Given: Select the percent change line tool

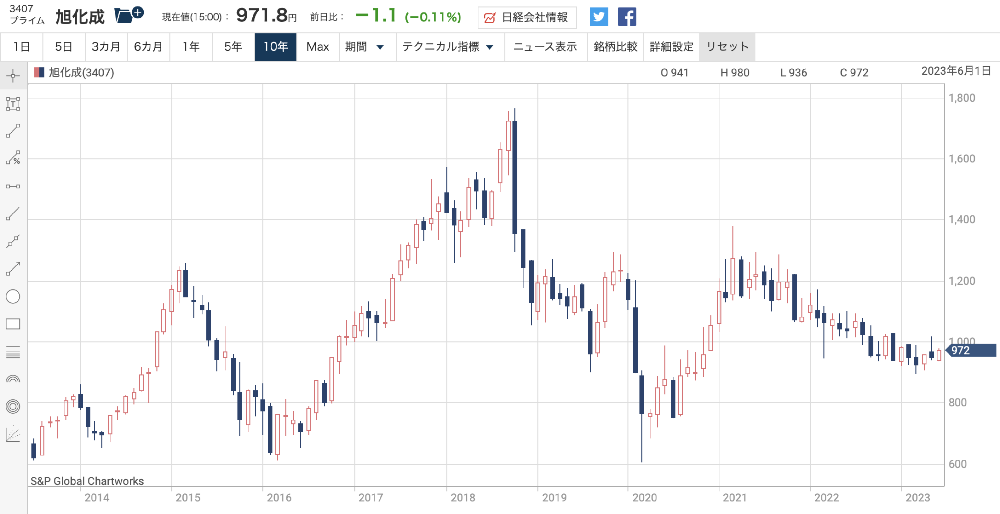Looking at the screenshot, I should coord(13,158).
